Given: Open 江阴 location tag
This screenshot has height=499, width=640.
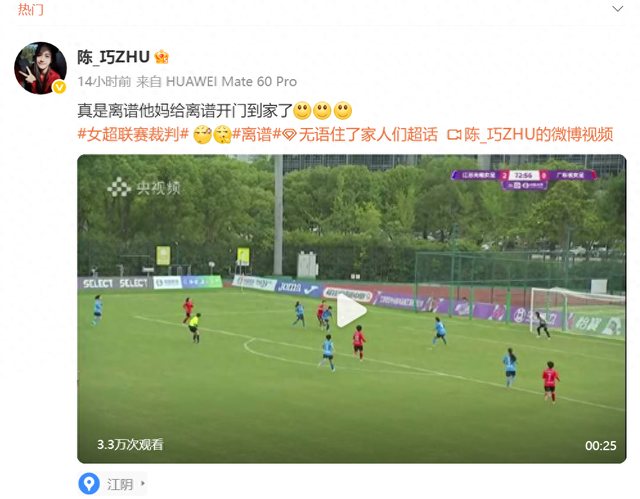Looking at the screenshot, I should point(120,484).
